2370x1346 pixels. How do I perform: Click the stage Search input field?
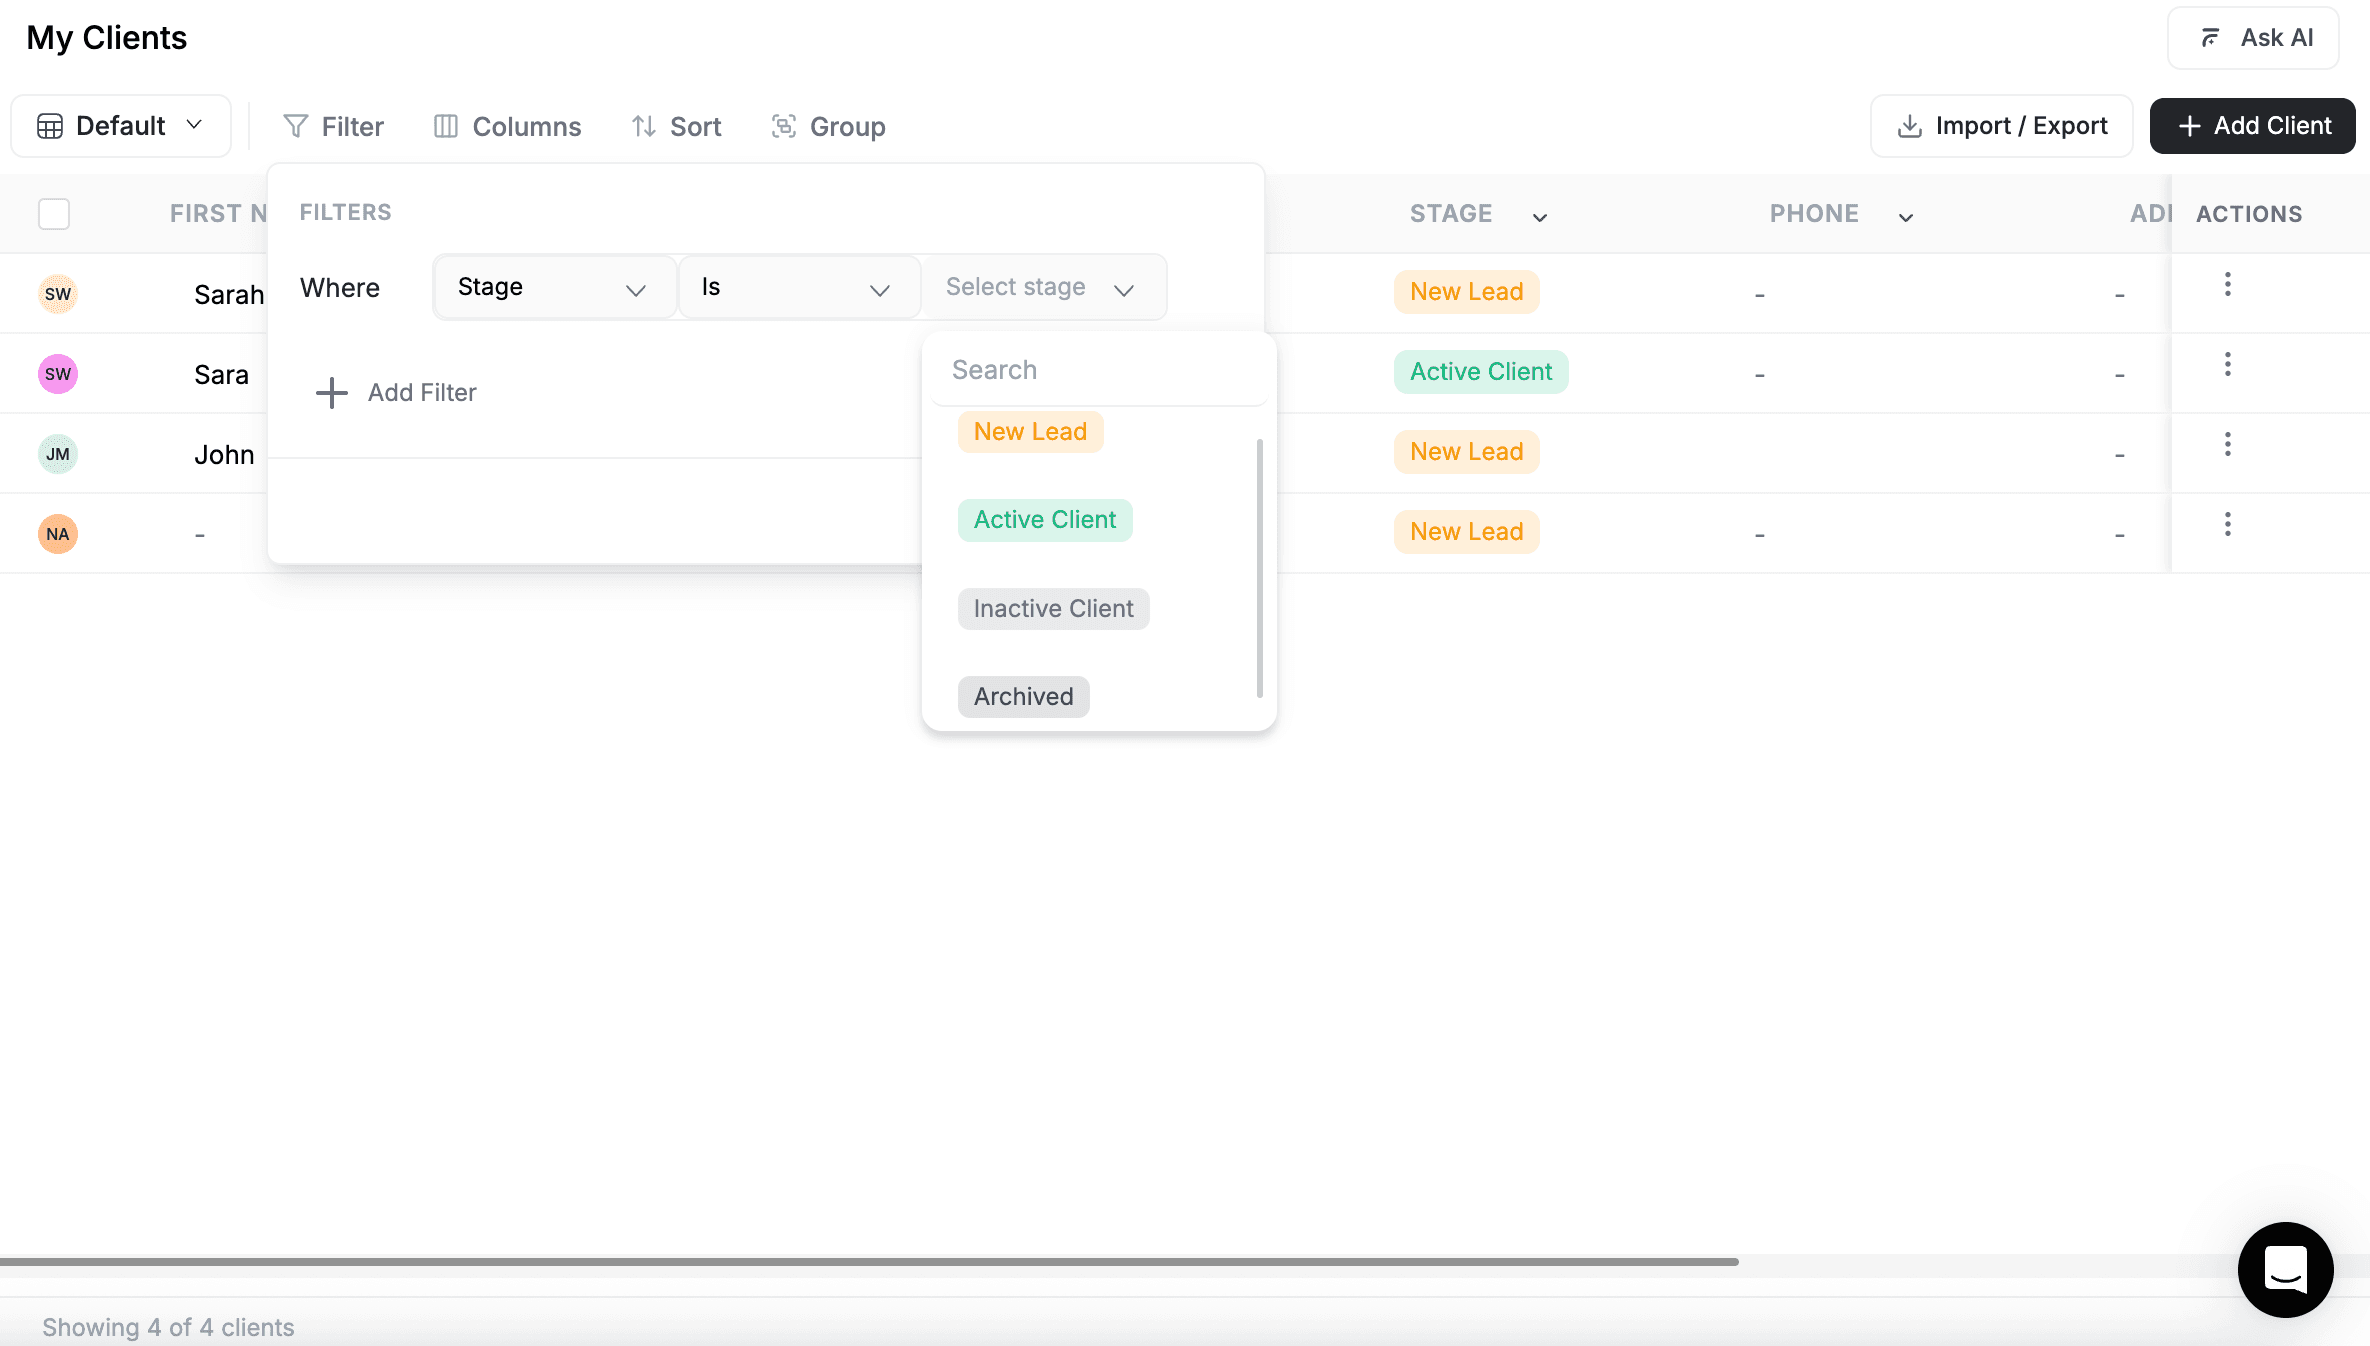pos(1097,369)
